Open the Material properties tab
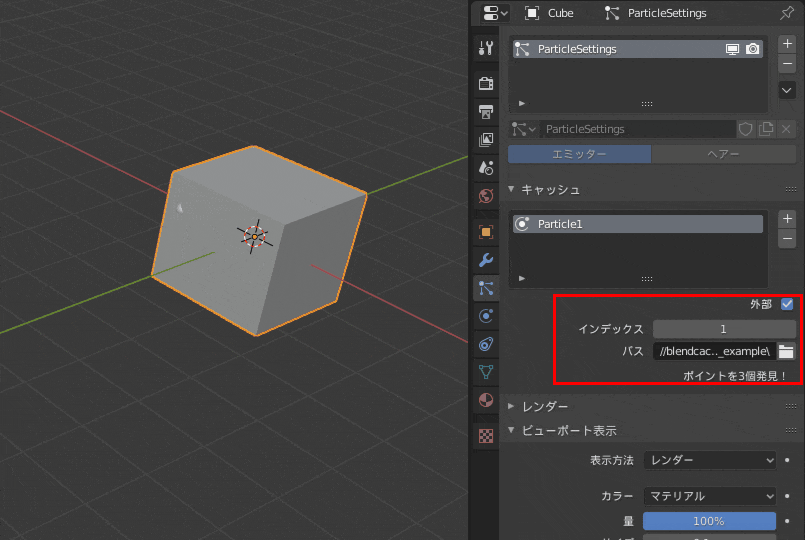 (x=486, y=400)
